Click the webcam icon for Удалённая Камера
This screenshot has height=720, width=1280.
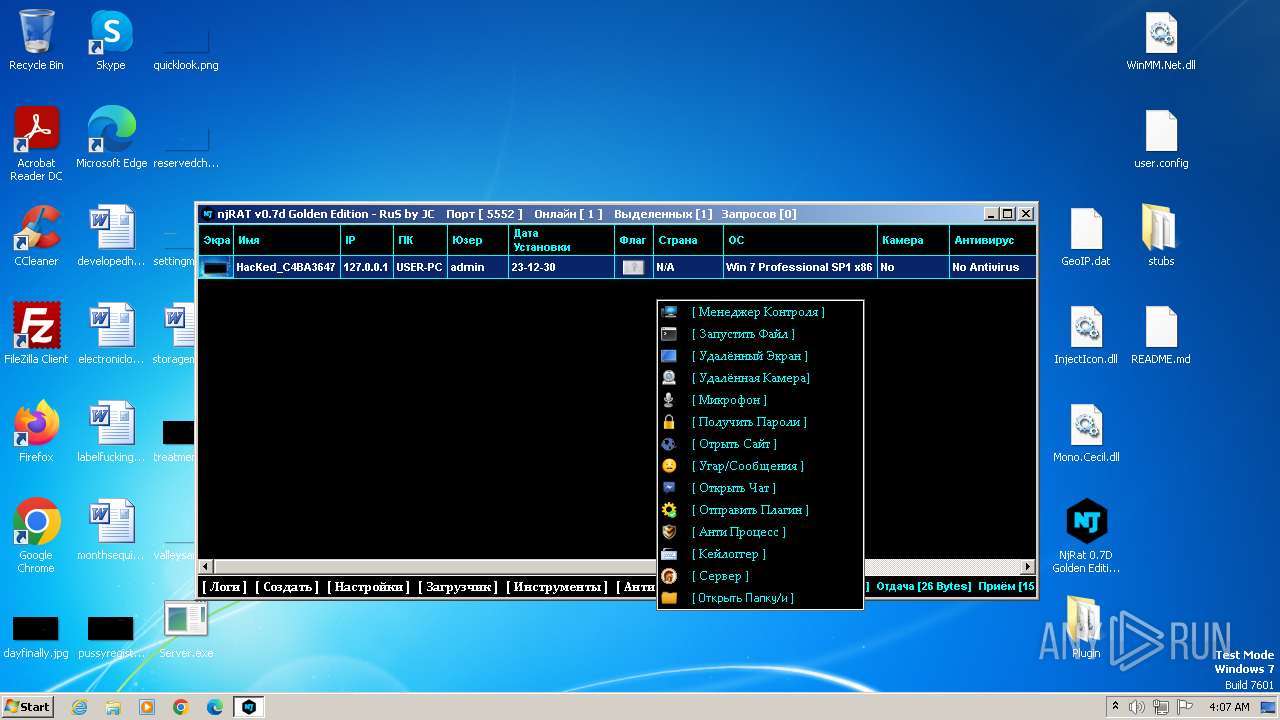(669, 378)
